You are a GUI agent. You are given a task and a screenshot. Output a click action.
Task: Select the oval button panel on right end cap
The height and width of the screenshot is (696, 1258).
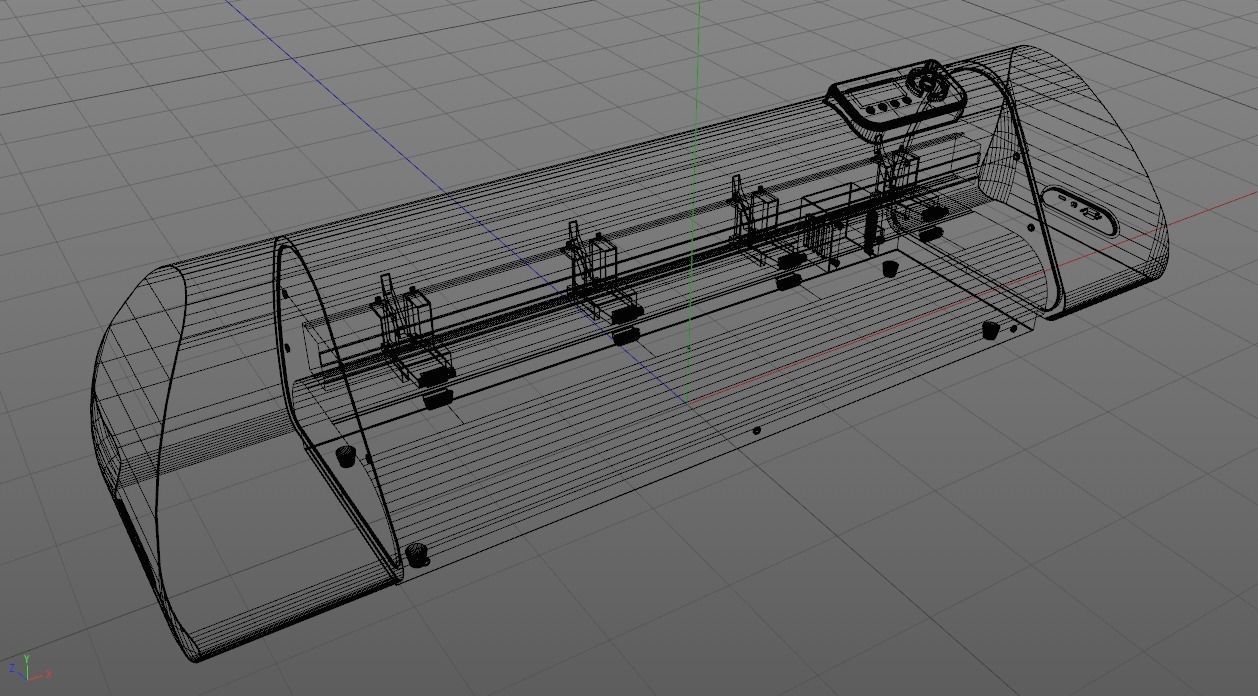click(1081, 211)
